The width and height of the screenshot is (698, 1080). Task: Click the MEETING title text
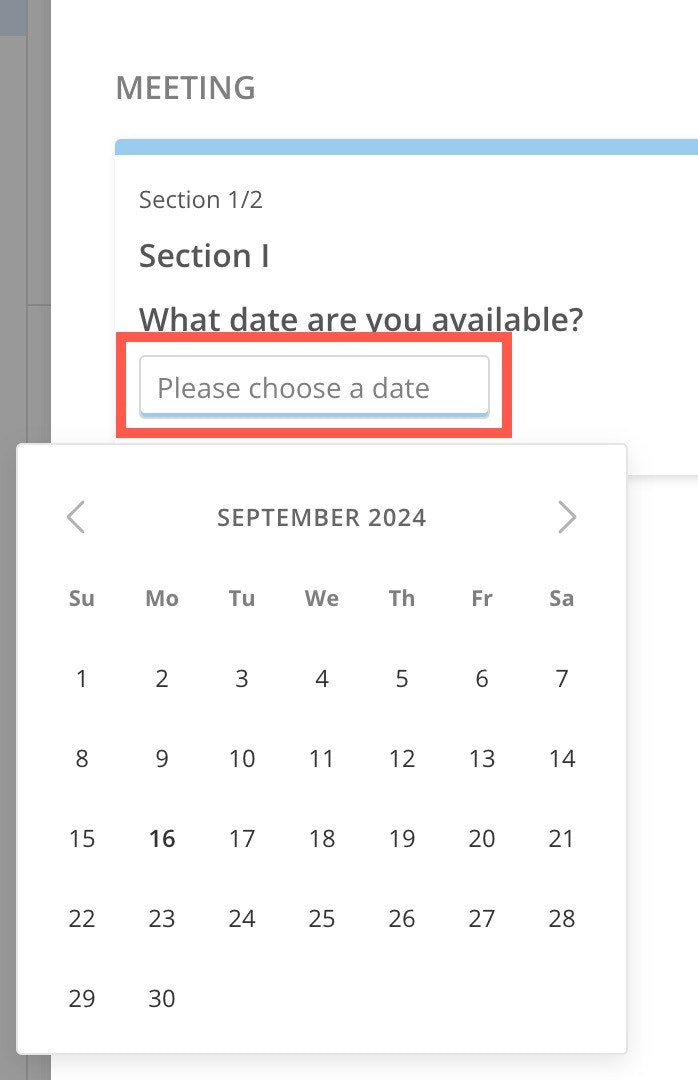186,88
